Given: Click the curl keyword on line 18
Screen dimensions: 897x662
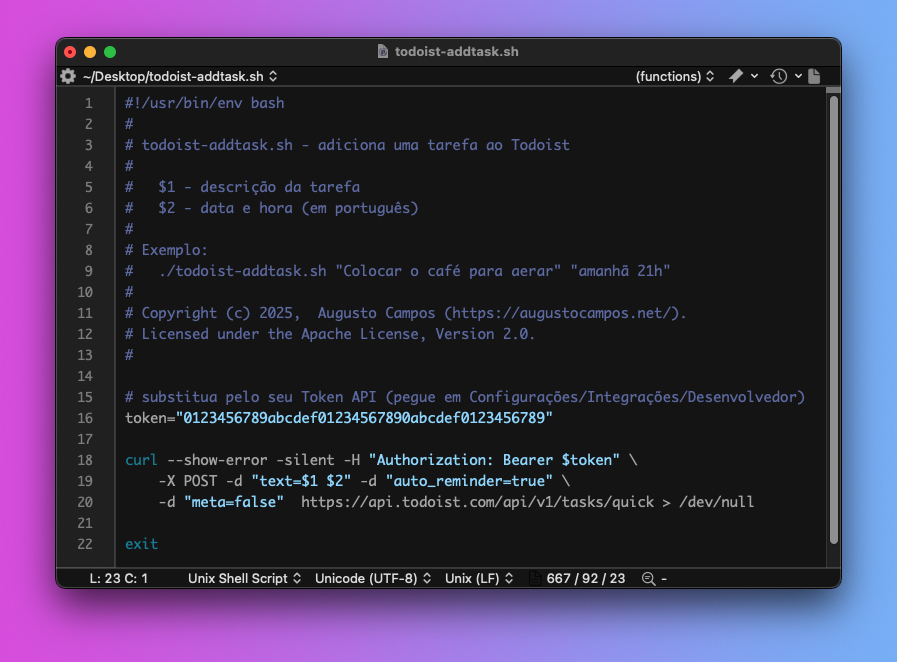Looking at the screenshot, I should click(141, 460).
